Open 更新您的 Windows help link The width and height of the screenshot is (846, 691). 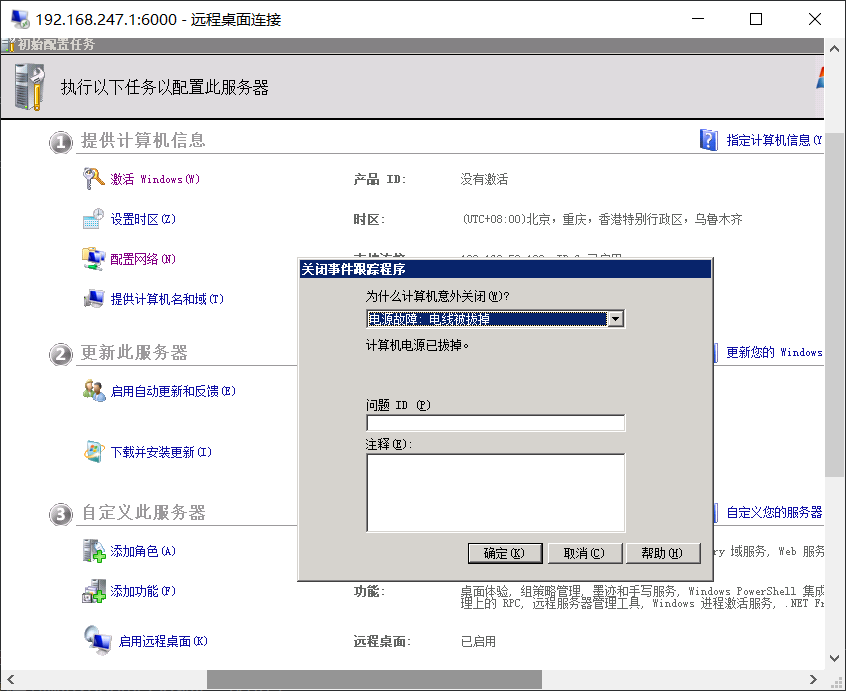point(774,352)
